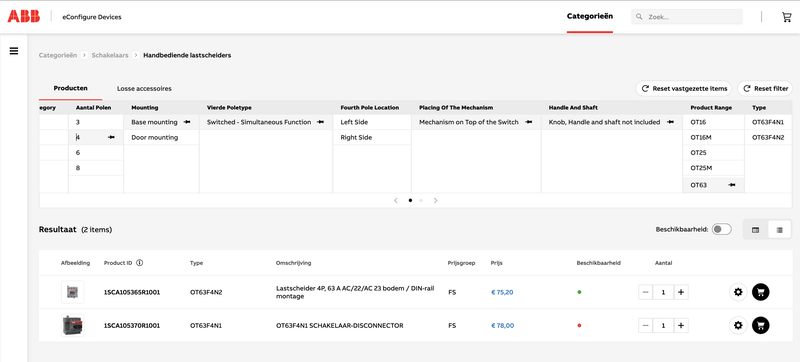Image resolution: width=800 pixels, height=362 pixels.
Task: Click Reset vastgezette items button
Action: (x=684, y=89)
